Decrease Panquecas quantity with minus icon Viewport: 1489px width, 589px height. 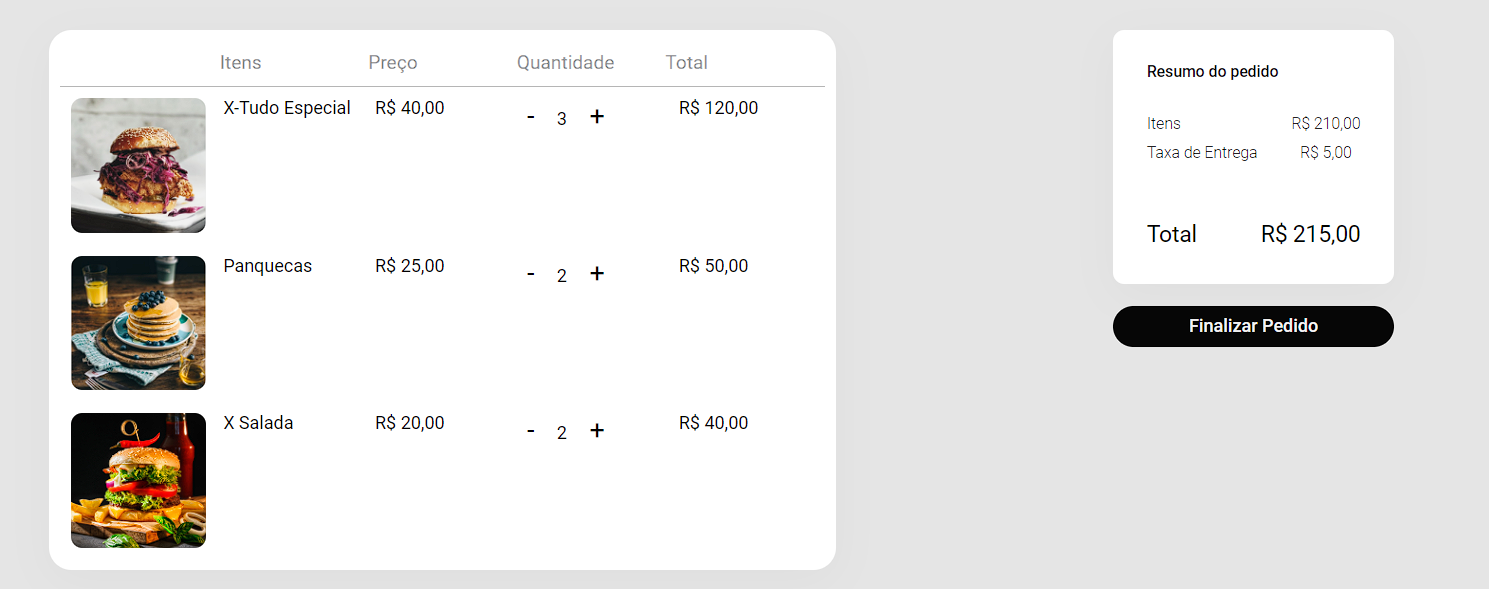click(531, 275)
